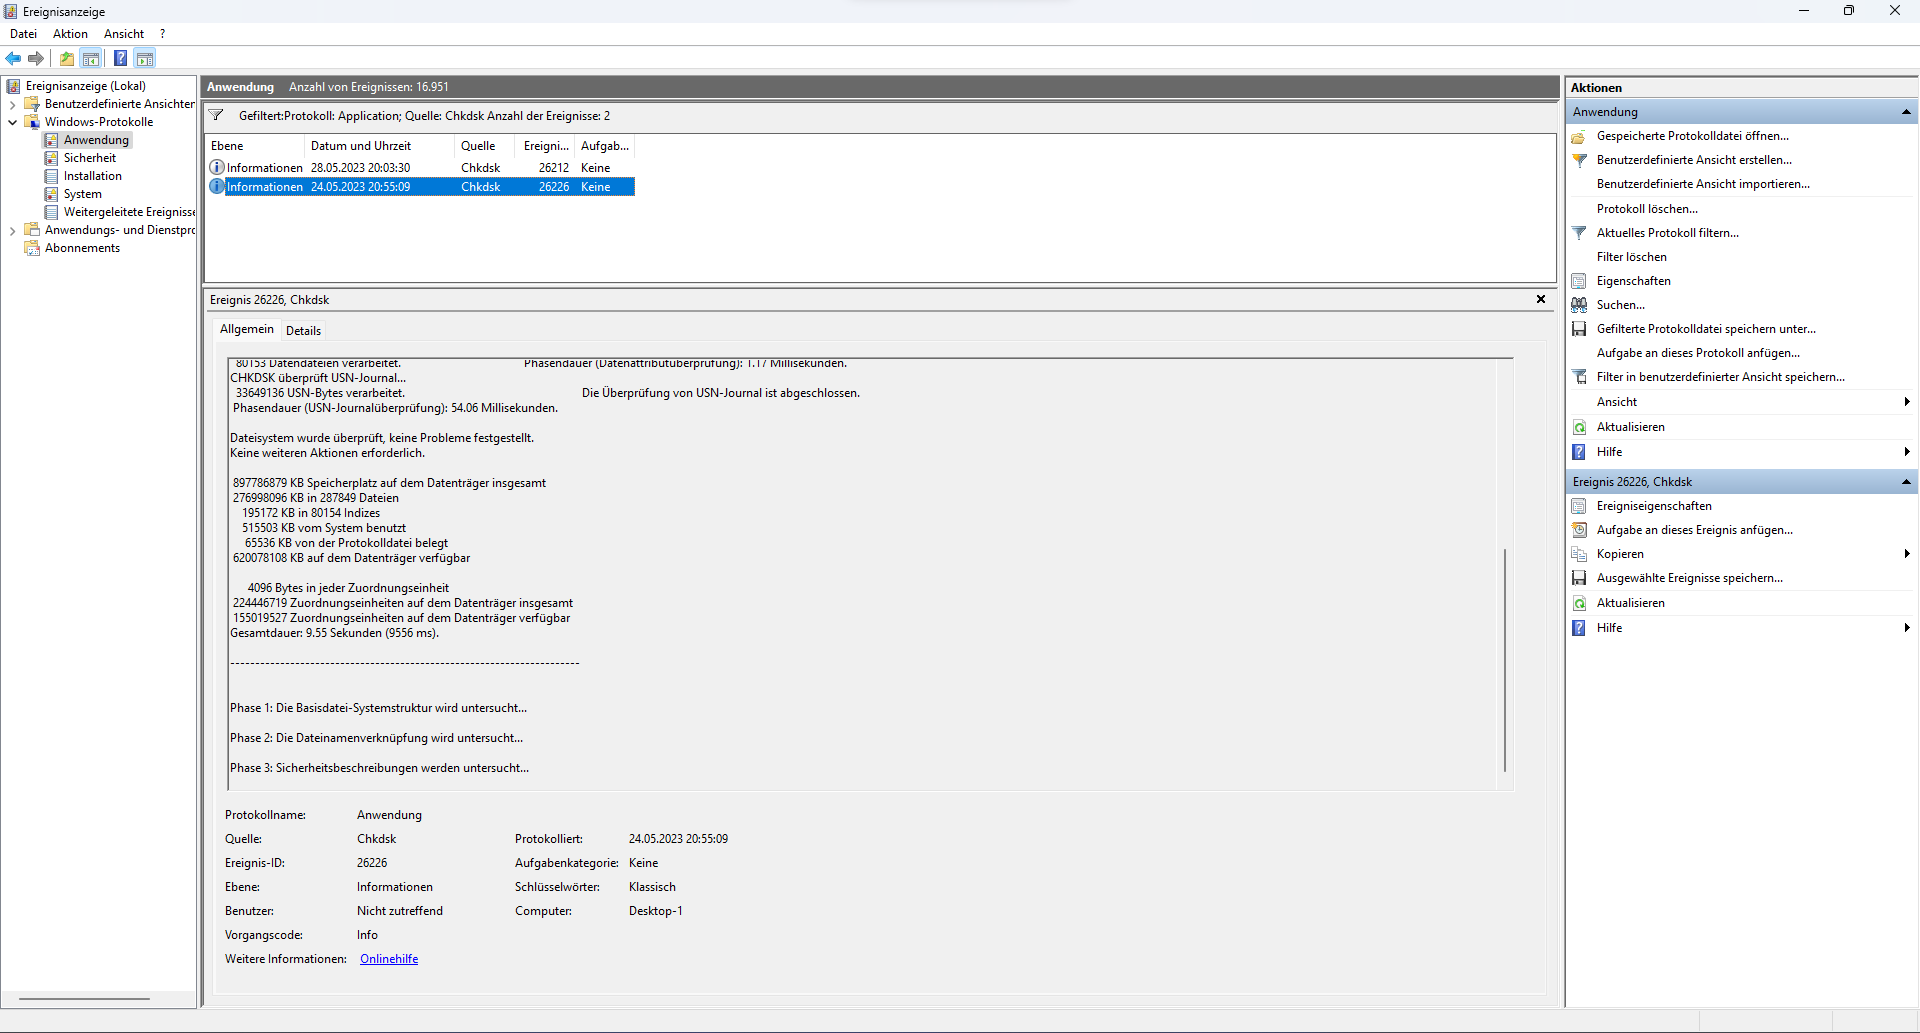Select Installation log in tree
1920x1033 pixels.
point(93,176)
